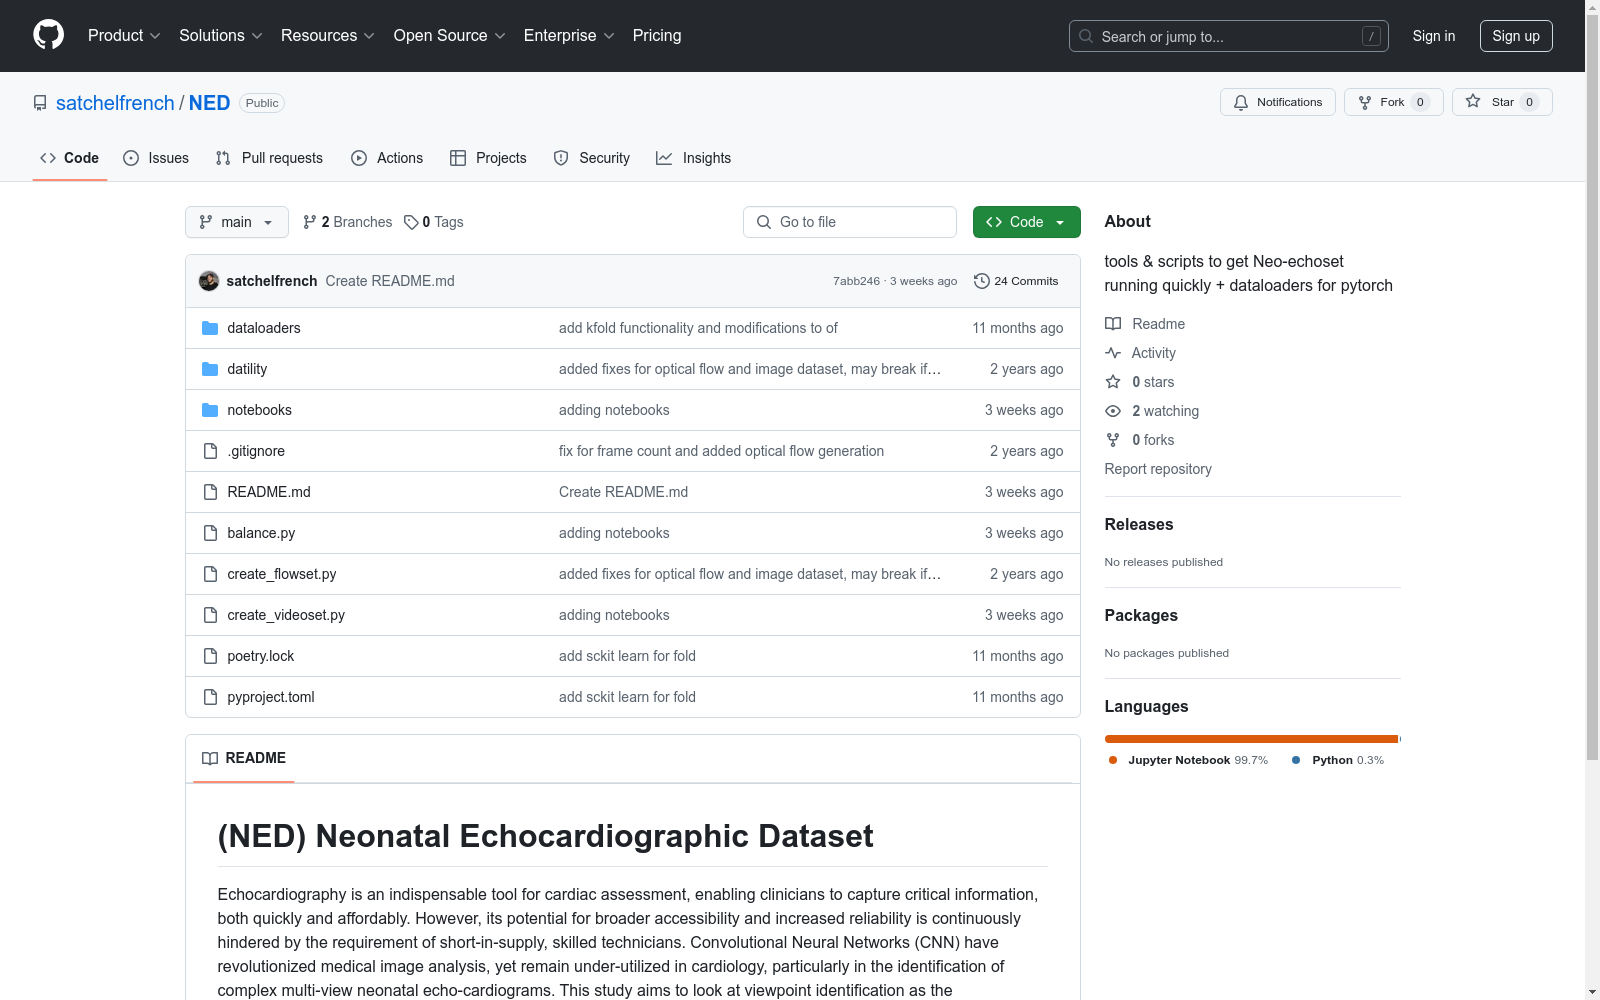Image resolution: width=1600 pixels, height=1000 pixels.
Task: Click the Report repository link
Action: [1158, 469]
